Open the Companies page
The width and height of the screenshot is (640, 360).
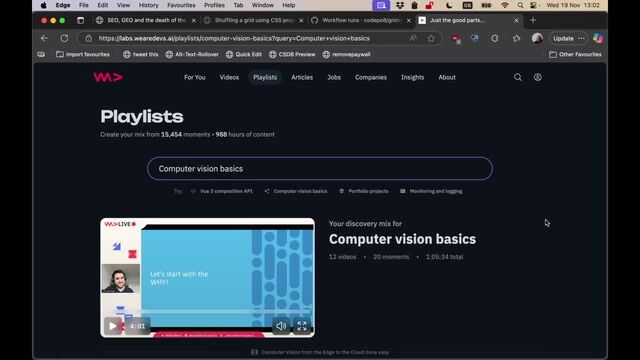pos(371,77)
